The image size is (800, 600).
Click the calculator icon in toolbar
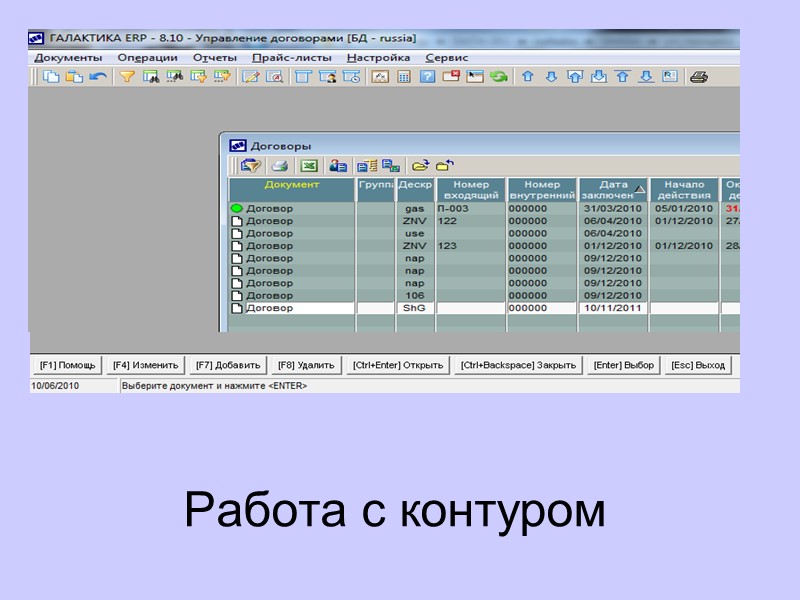404,77
